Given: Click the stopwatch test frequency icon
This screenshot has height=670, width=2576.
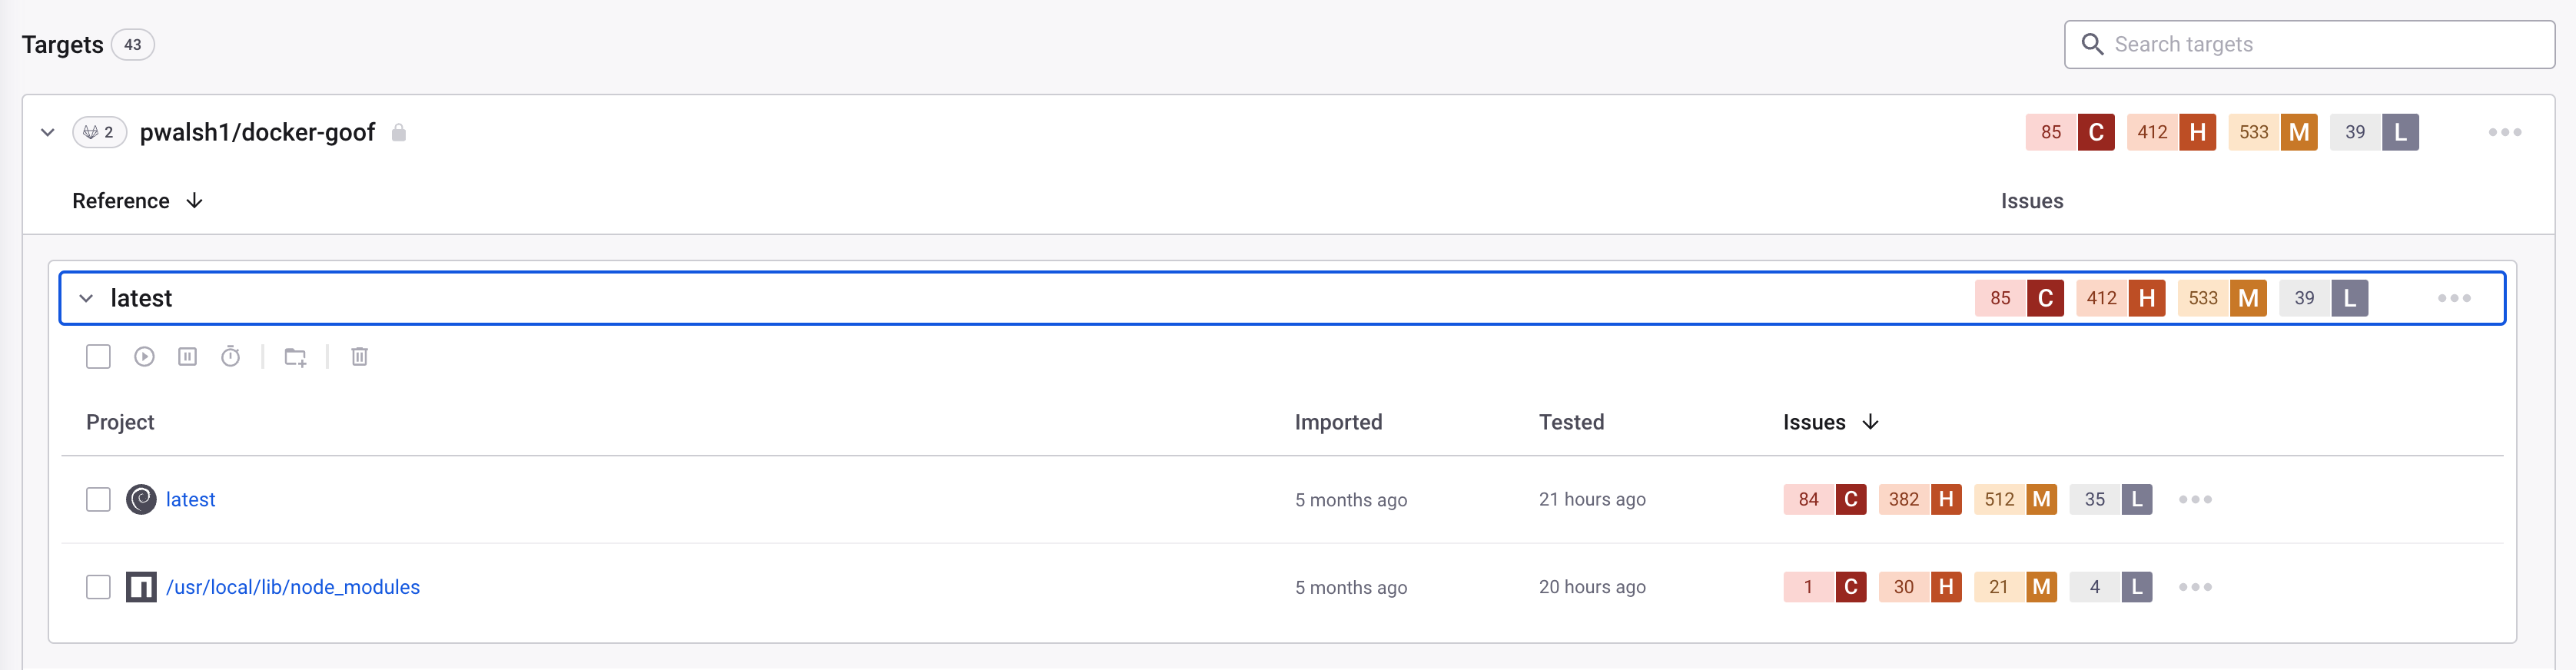Looking at the screenshot, I should click(231, 357).
